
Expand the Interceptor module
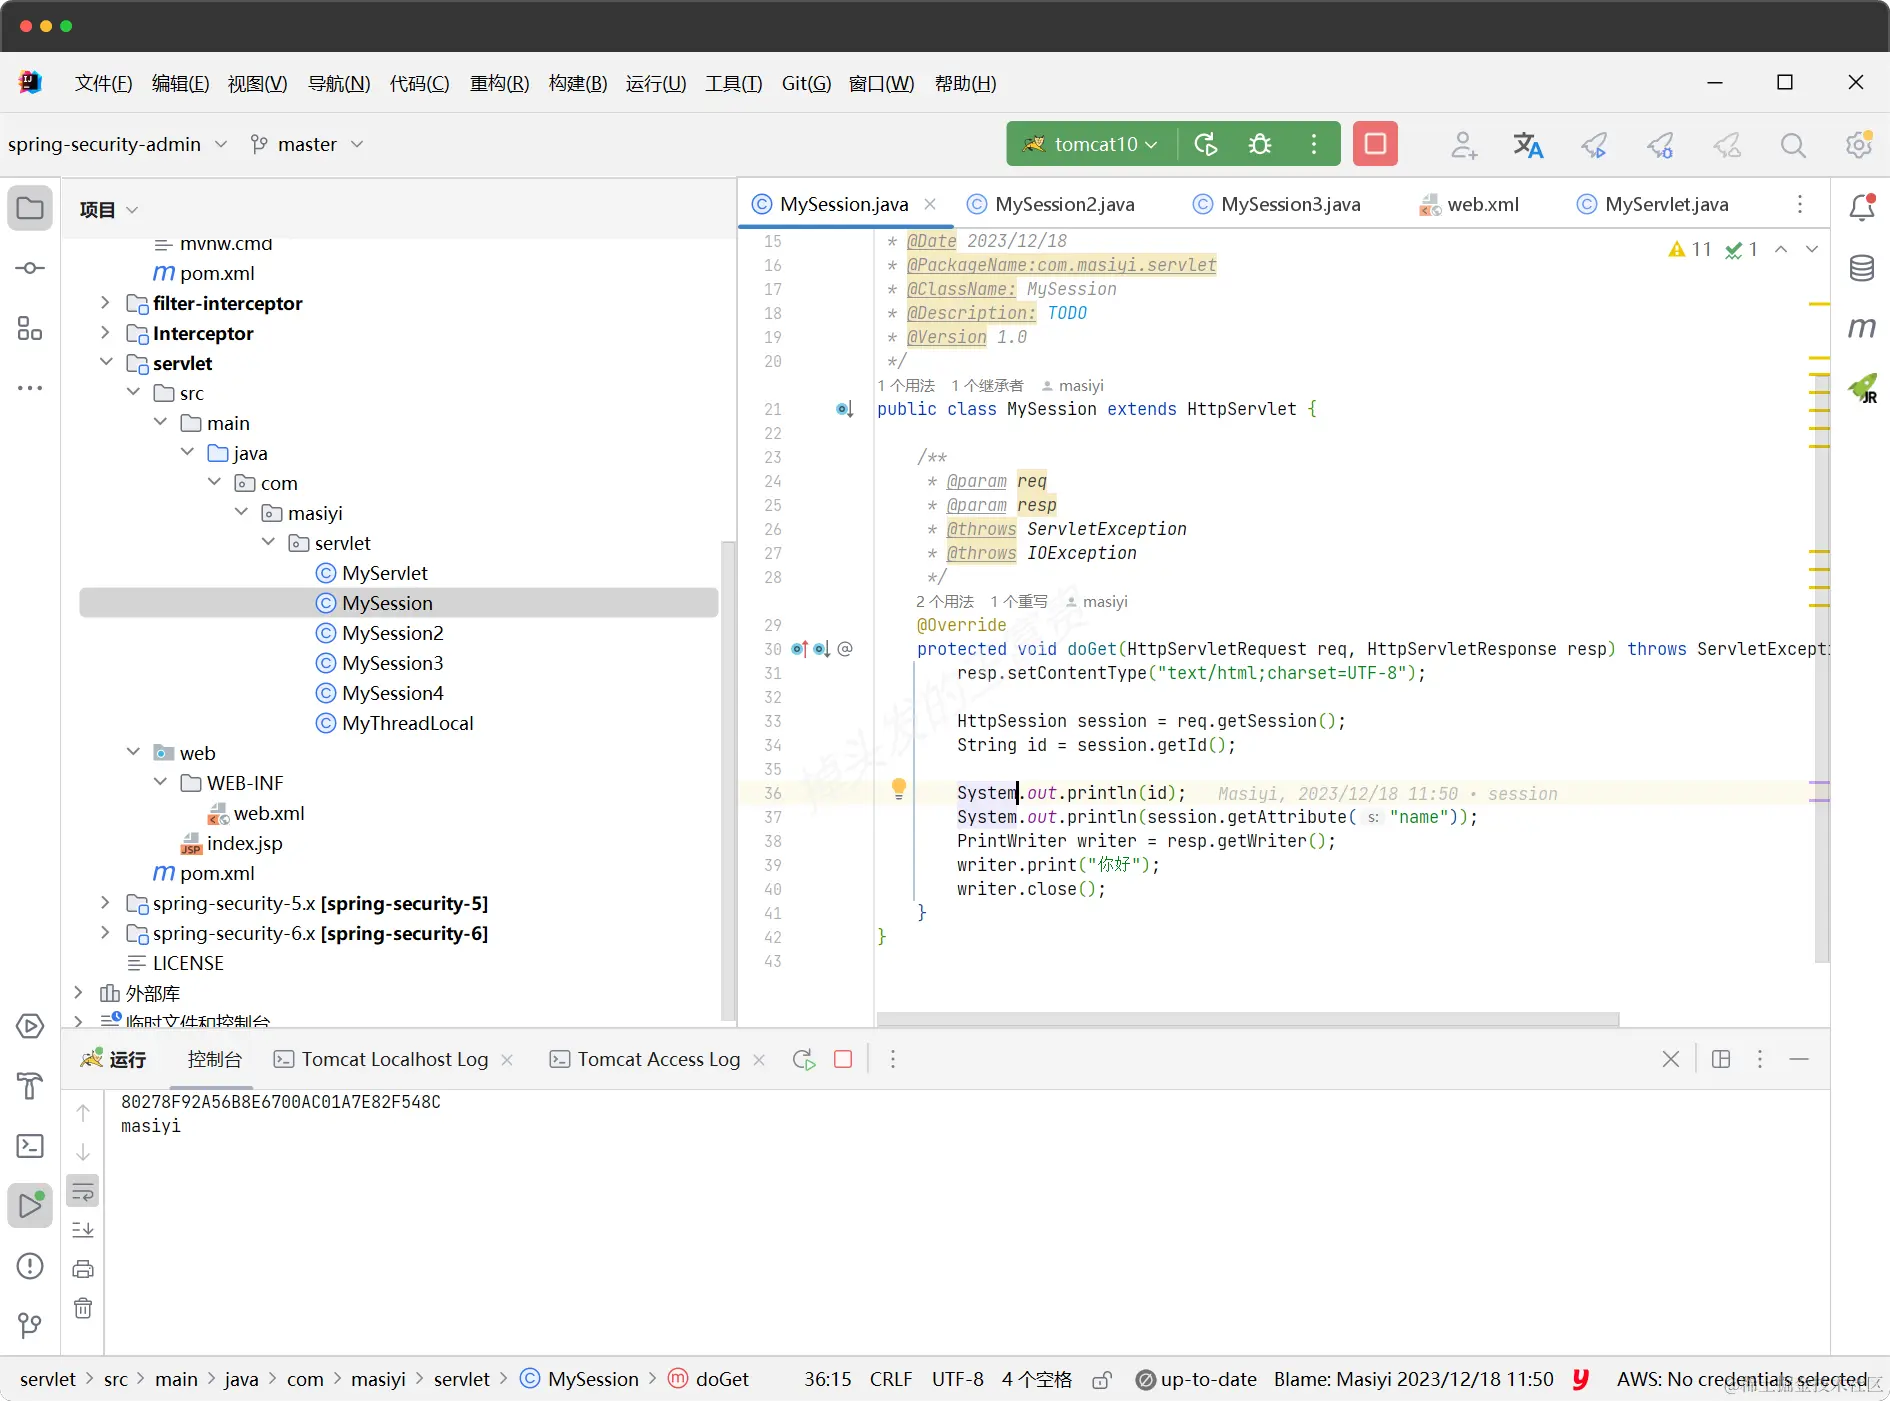tap(105, 332)
